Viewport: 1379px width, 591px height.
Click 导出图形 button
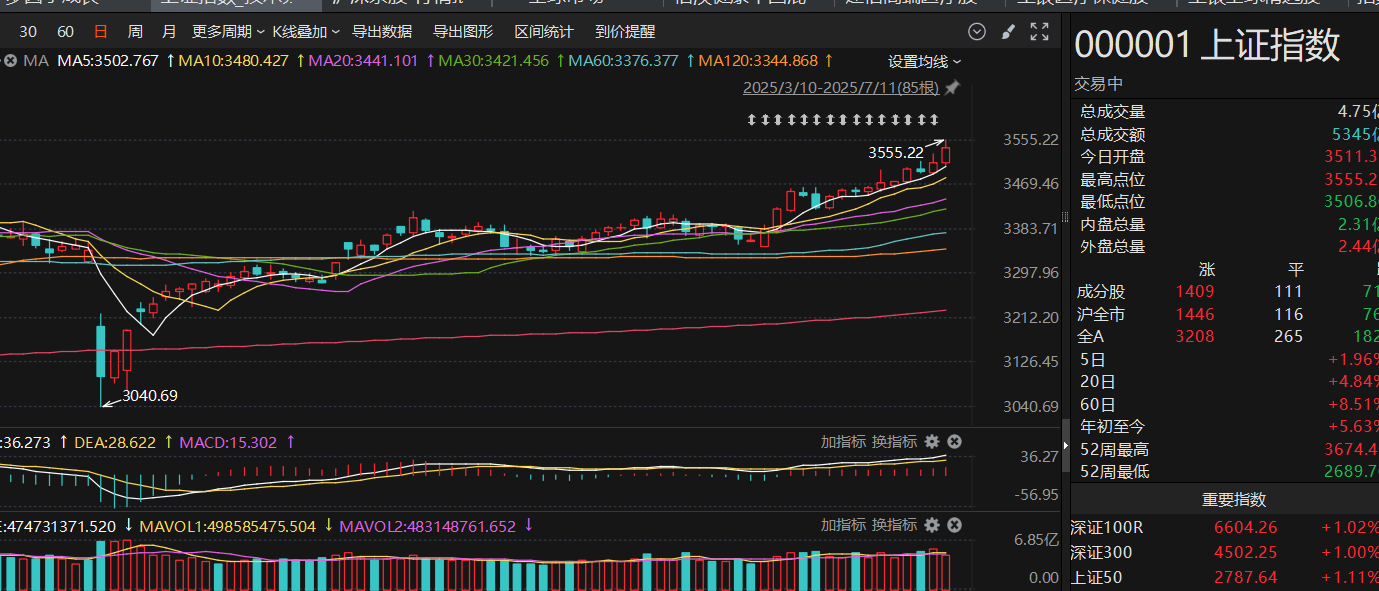tap(463, 31)
